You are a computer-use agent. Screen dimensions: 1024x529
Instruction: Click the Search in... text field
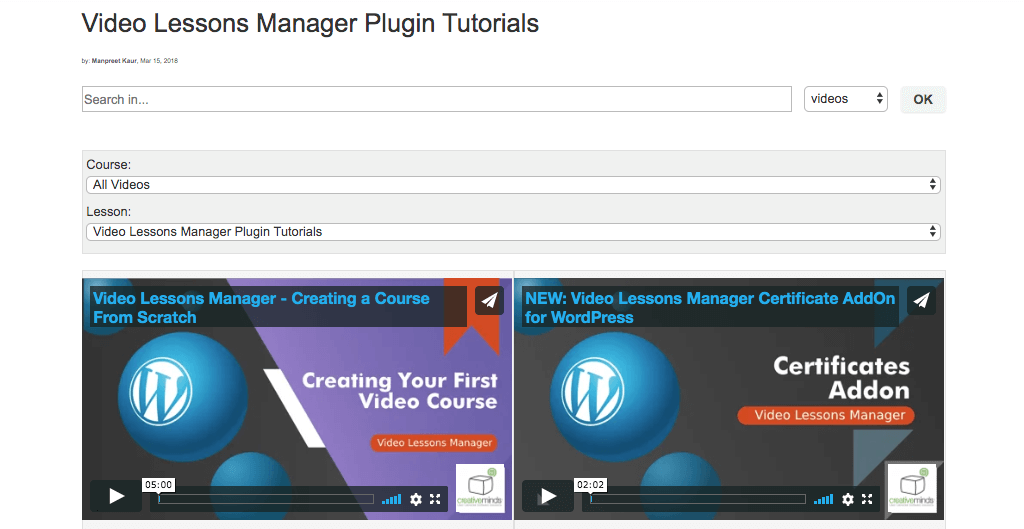point(437,99)
